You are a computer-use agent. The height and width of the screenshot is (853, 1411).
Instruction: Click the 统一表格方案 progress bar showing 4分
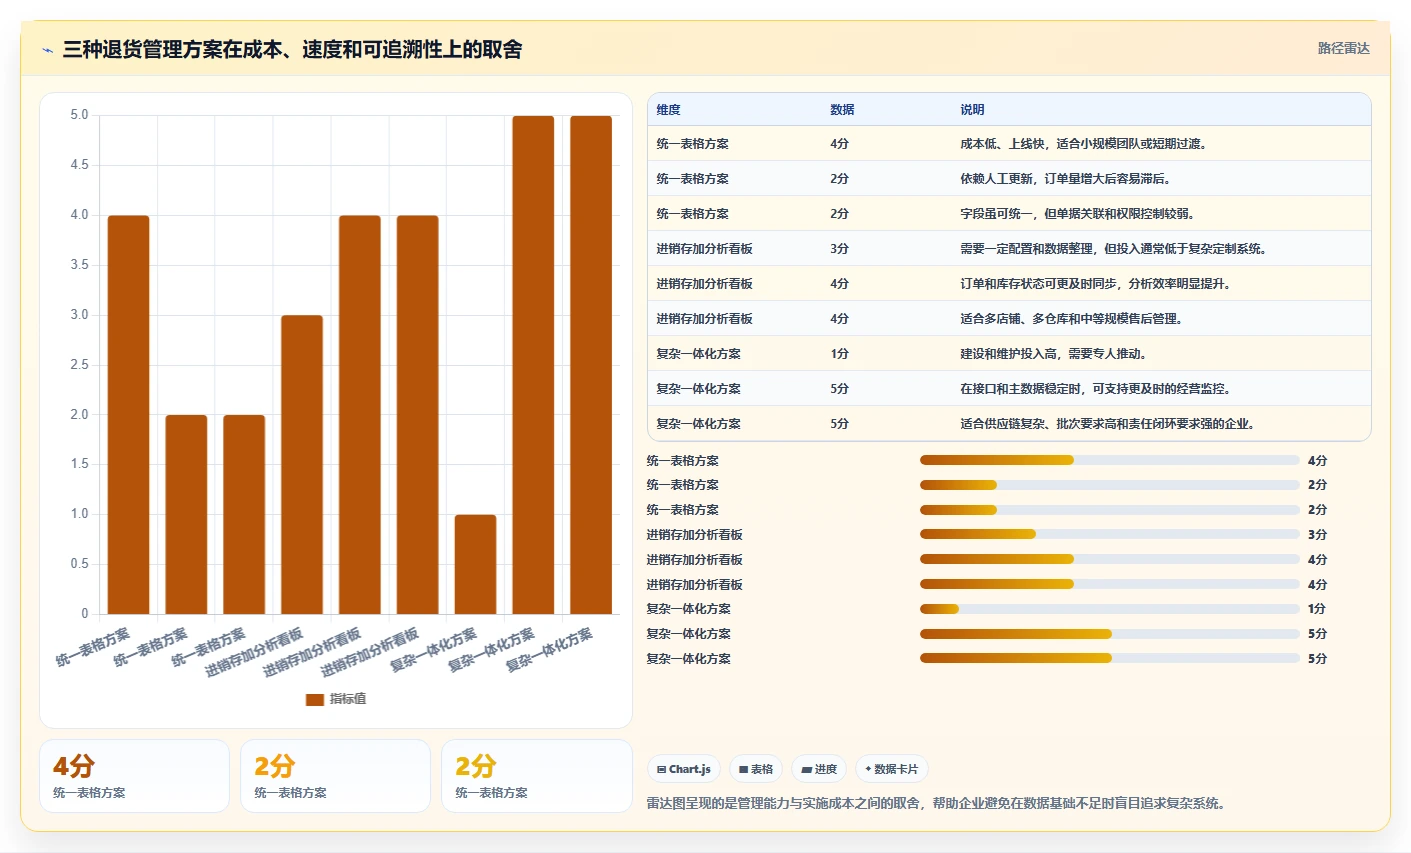coord(1109,460)
